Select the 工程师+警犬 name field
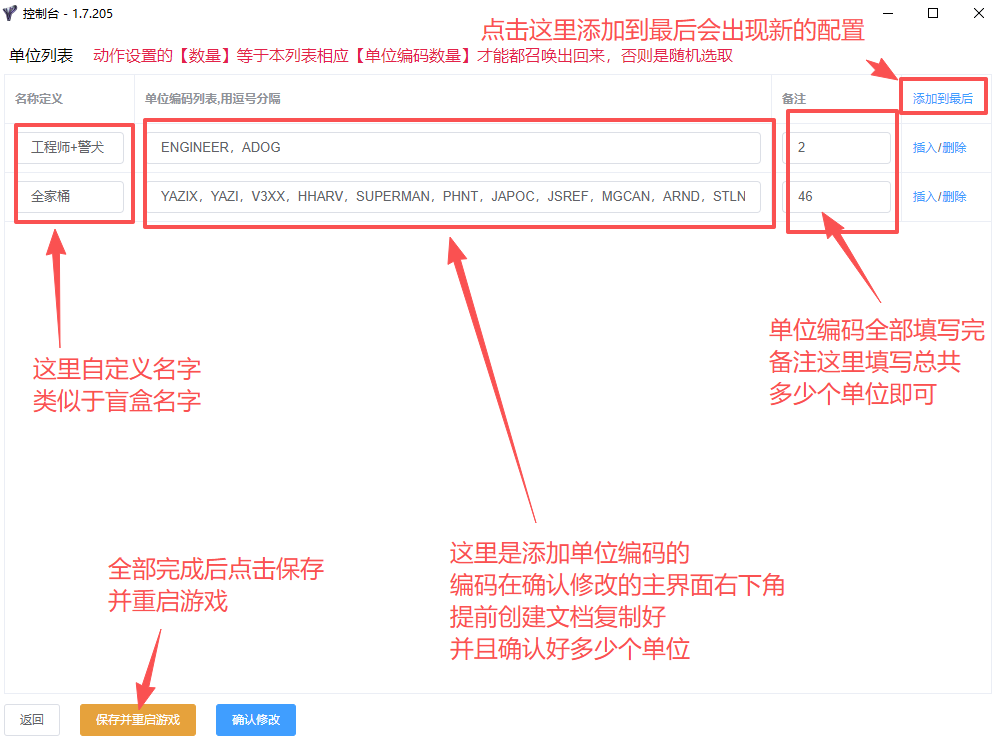 70,147
